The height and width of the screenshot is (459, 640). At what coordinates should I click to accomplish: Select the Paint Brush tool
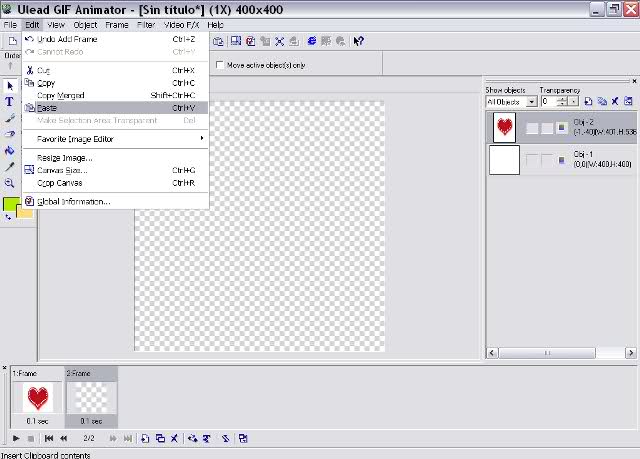tap(10, 118)
